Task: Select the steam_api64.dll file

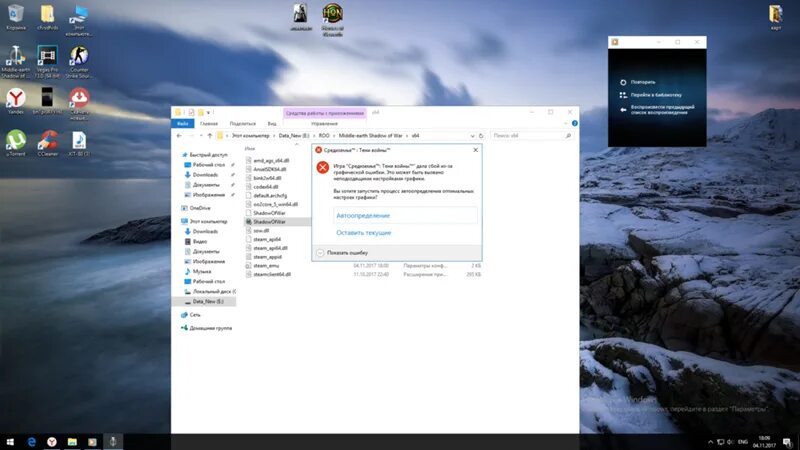Action: 267,248
